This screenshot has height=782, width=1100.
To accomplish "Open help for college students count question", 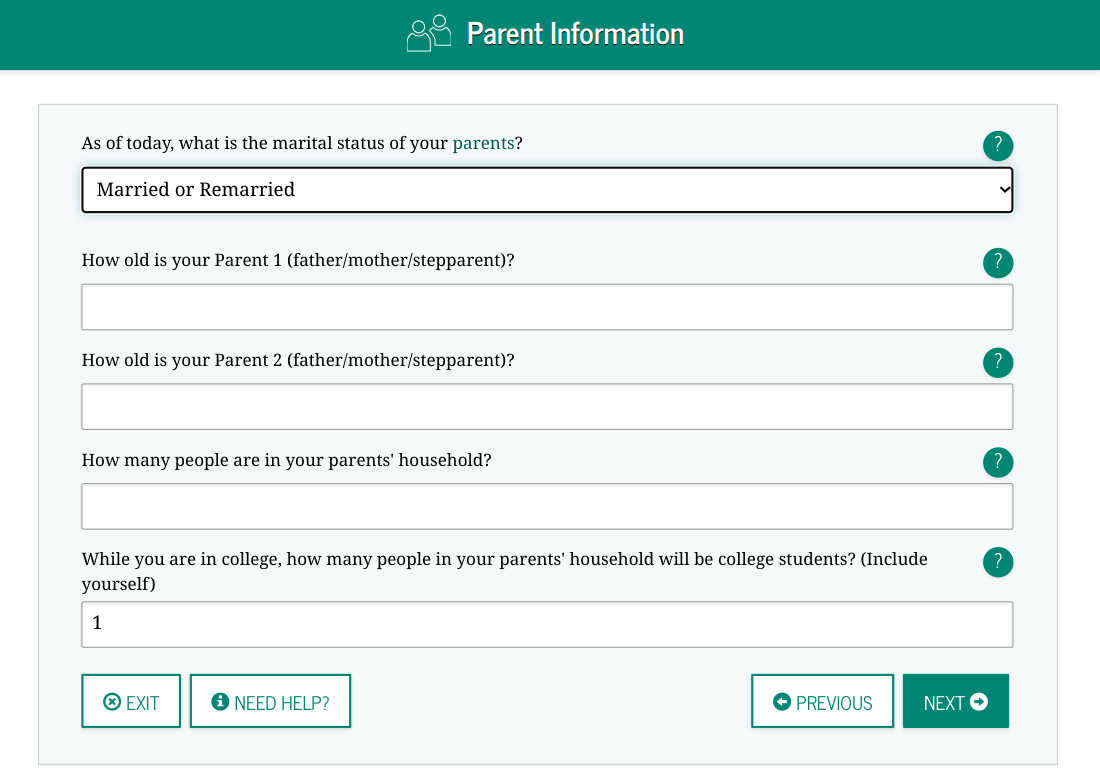I will tap(998, 562).
